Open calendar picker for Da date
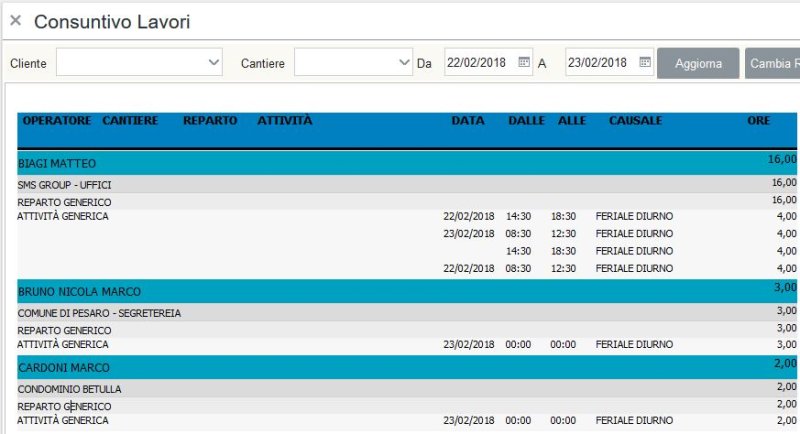Viewport: 800px width, 434px height. 524,63
